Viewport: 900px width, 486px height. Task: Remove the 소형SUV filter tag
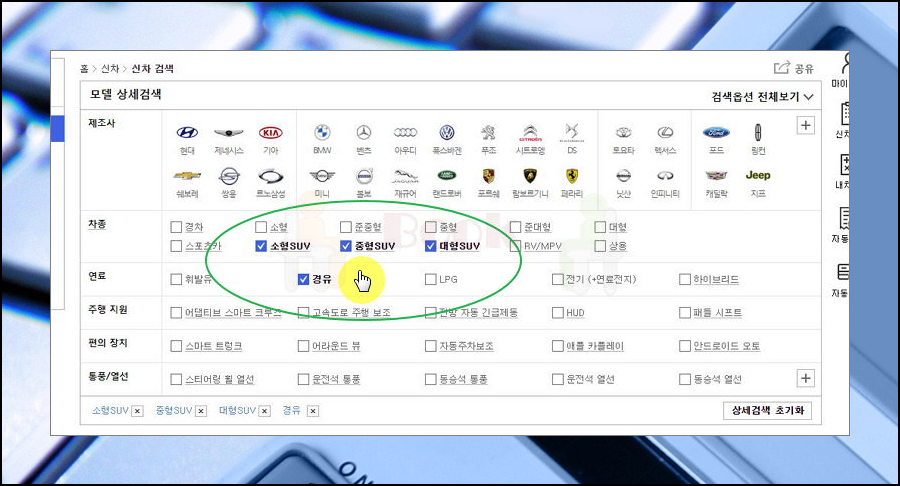(137, 411)
